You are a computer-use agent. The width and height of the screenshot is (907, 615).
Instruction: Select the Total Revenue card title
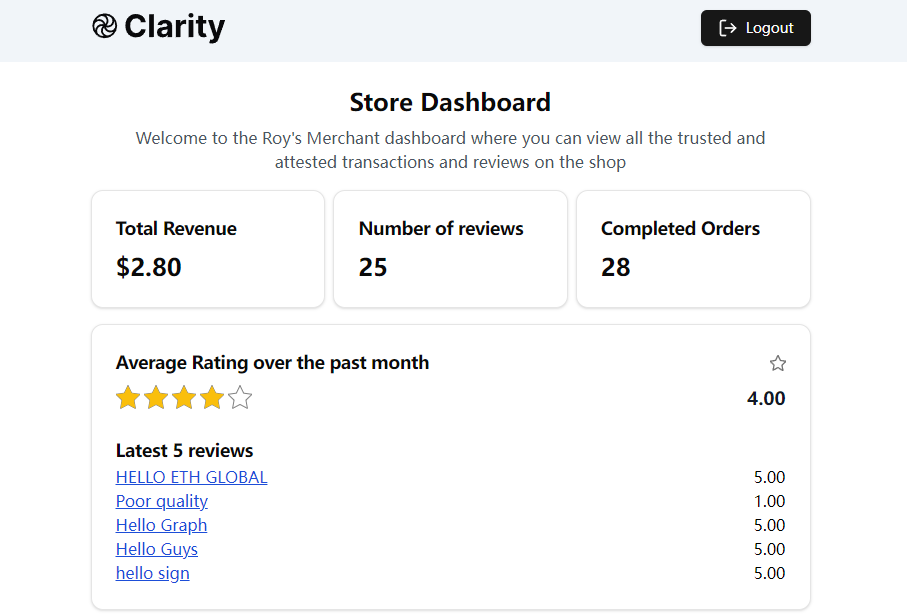(x=176, y=229)
